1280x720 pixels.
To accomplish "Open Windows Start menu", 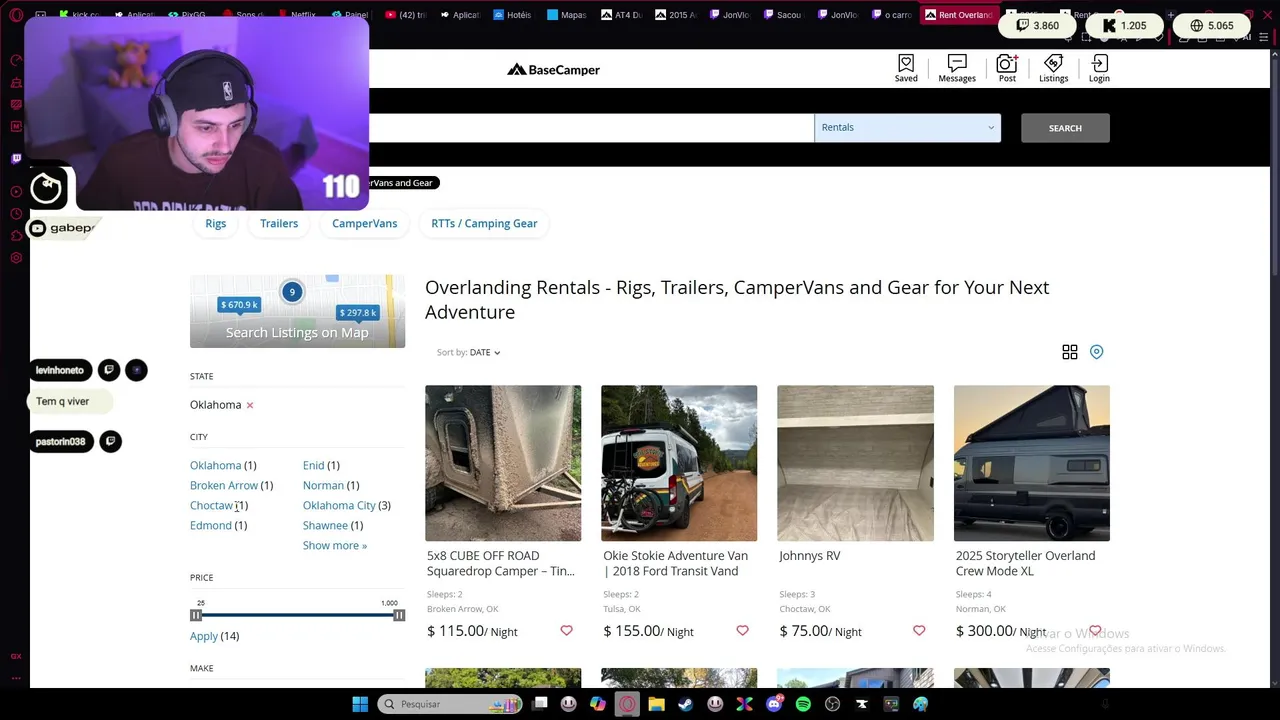I will click(x=360, y=704).
